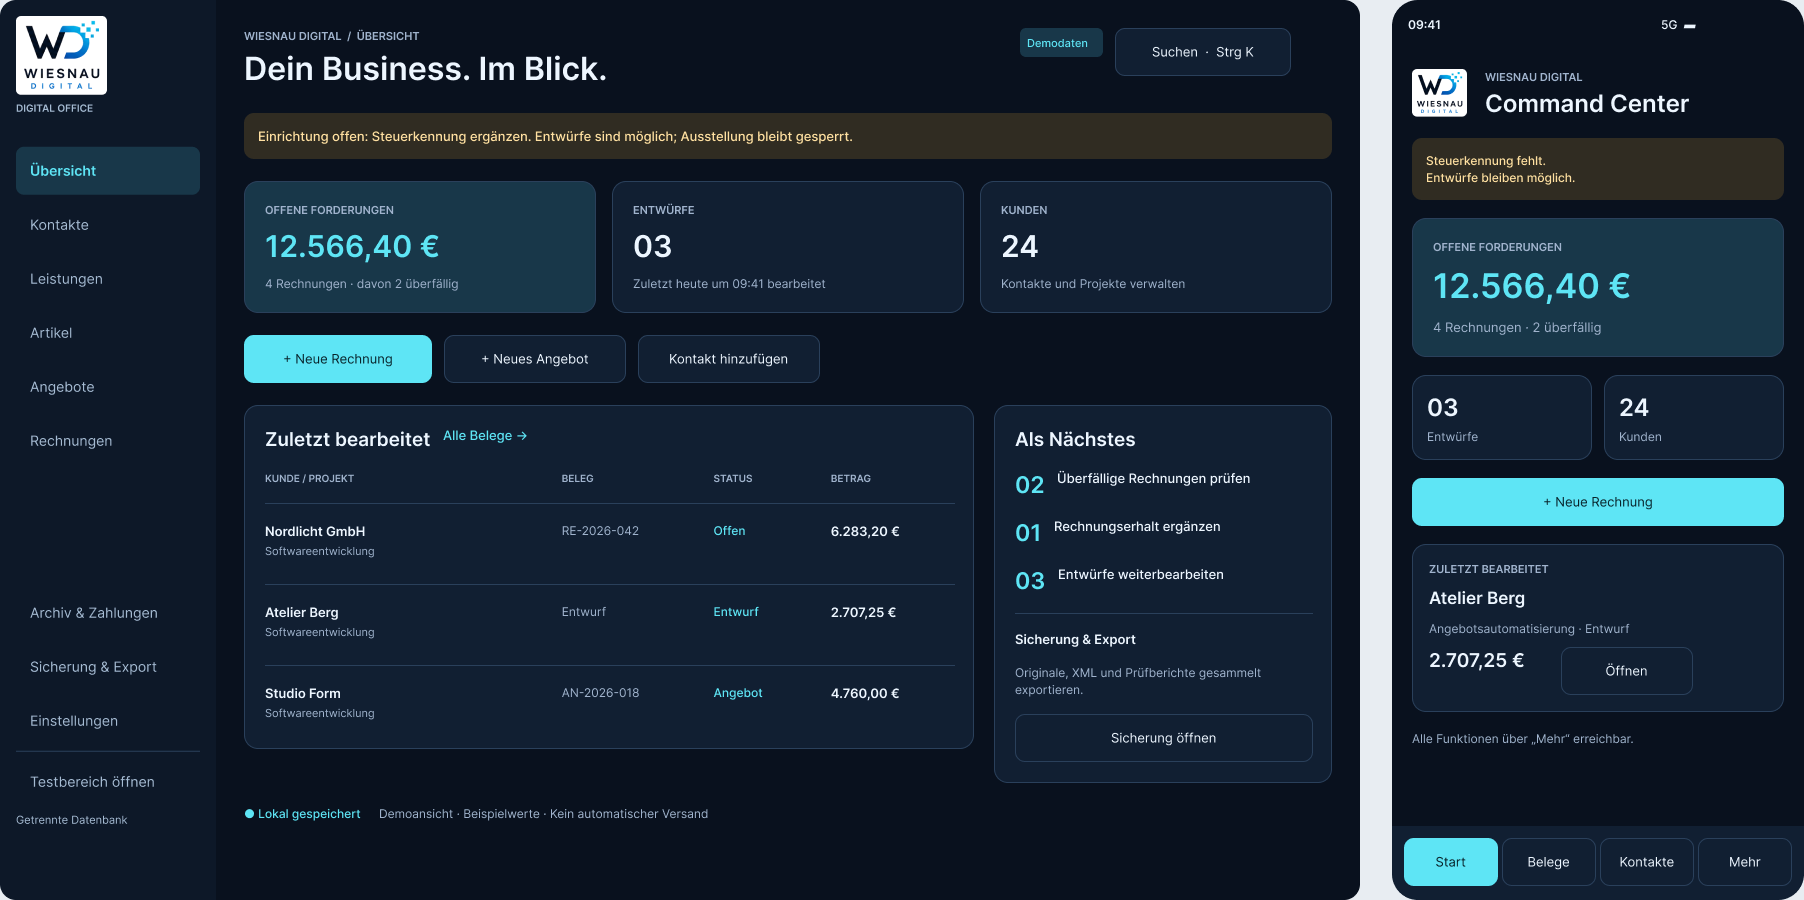Open the Kunden 24 card on desktop
The image size is (1804, 900).
[x=1156, y=247]
